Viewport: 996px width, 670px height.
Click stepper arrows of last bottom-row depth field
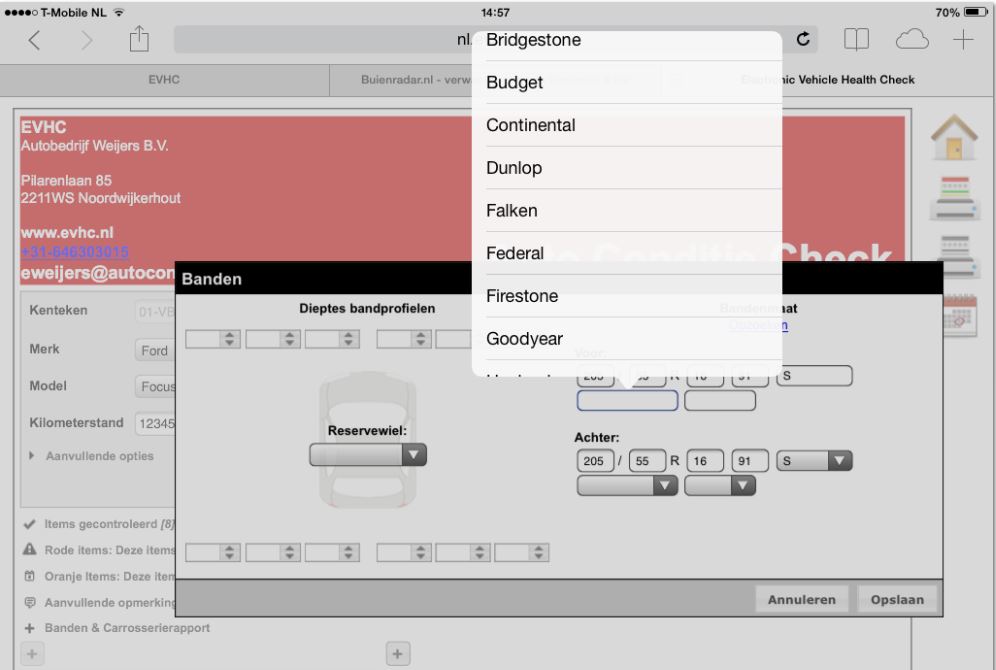(539, 553)
